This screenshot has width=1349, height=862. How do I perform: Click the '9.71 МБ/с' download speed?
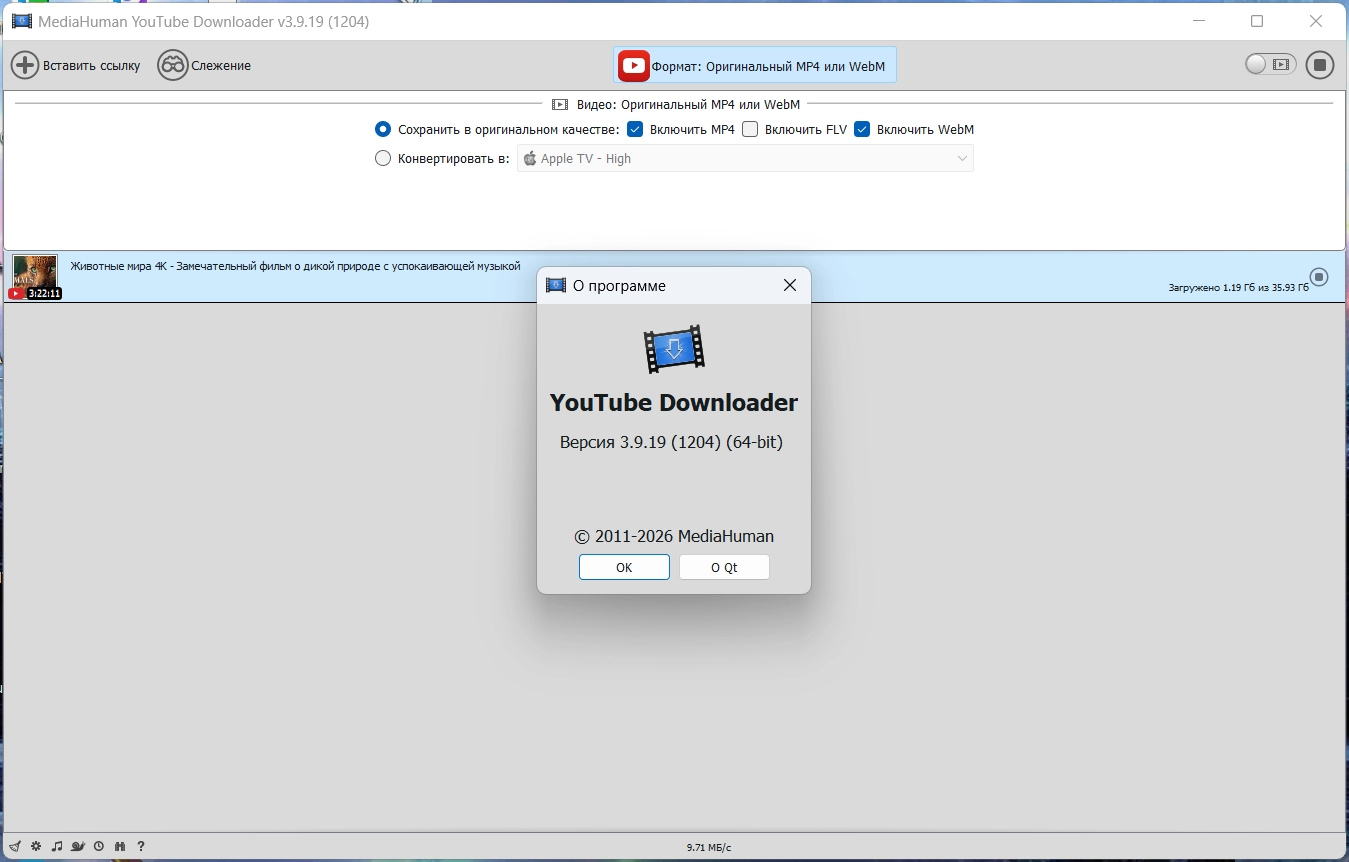pyautogui.click(x=709, y=847)
